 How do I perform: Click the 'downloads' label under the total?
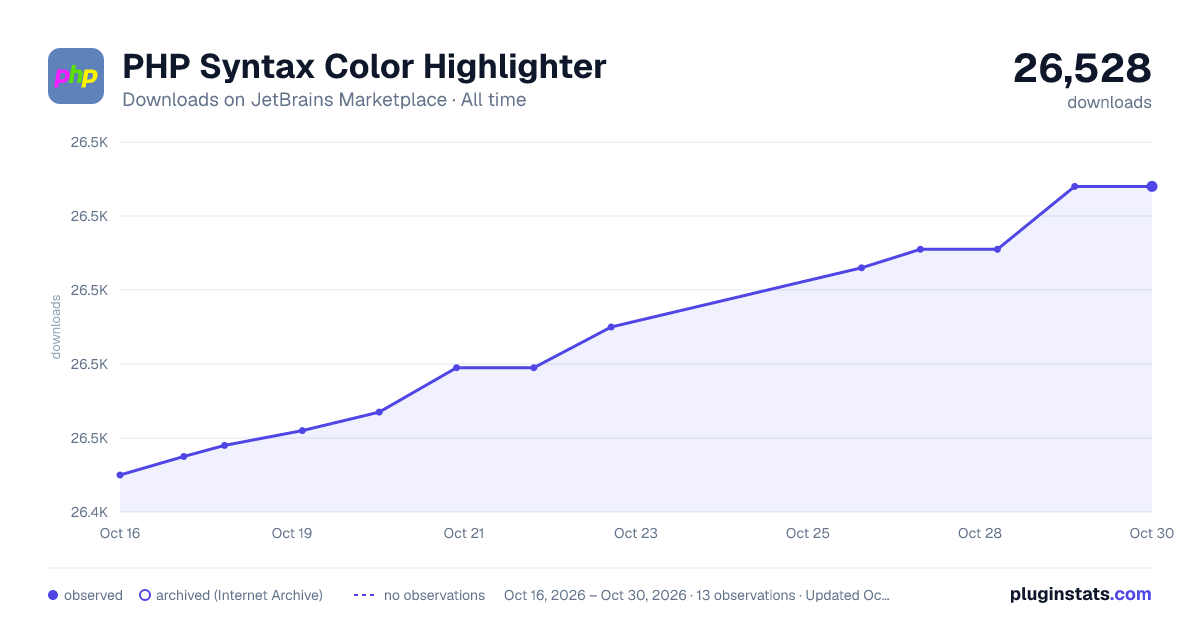tap(1109, 102)
